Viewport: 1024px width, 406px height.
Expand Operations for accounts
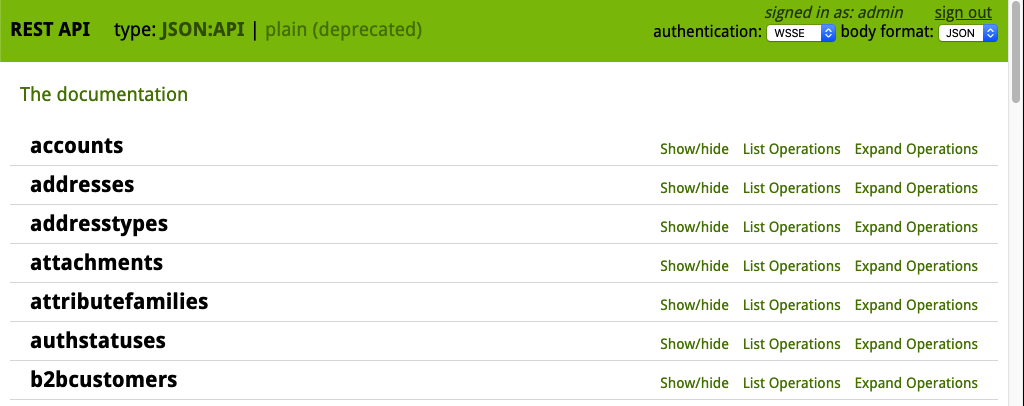[915, 149]
